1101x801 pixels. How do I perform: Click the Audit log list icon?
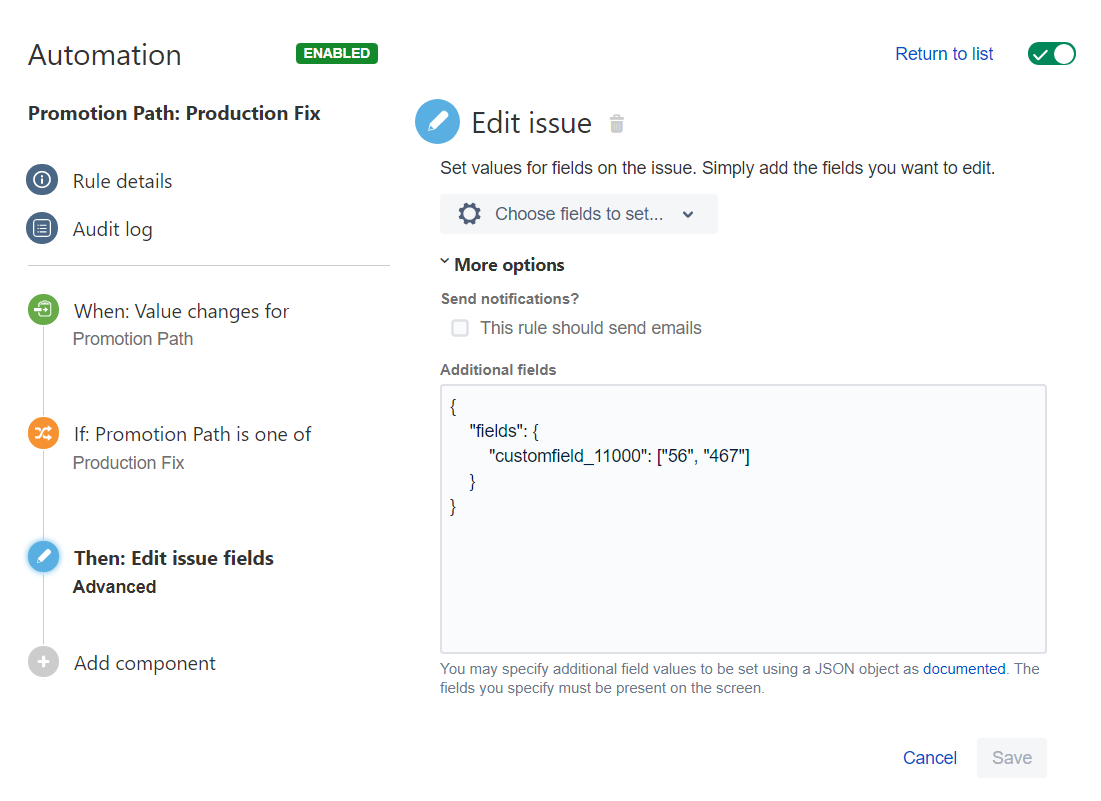point(42,229)
